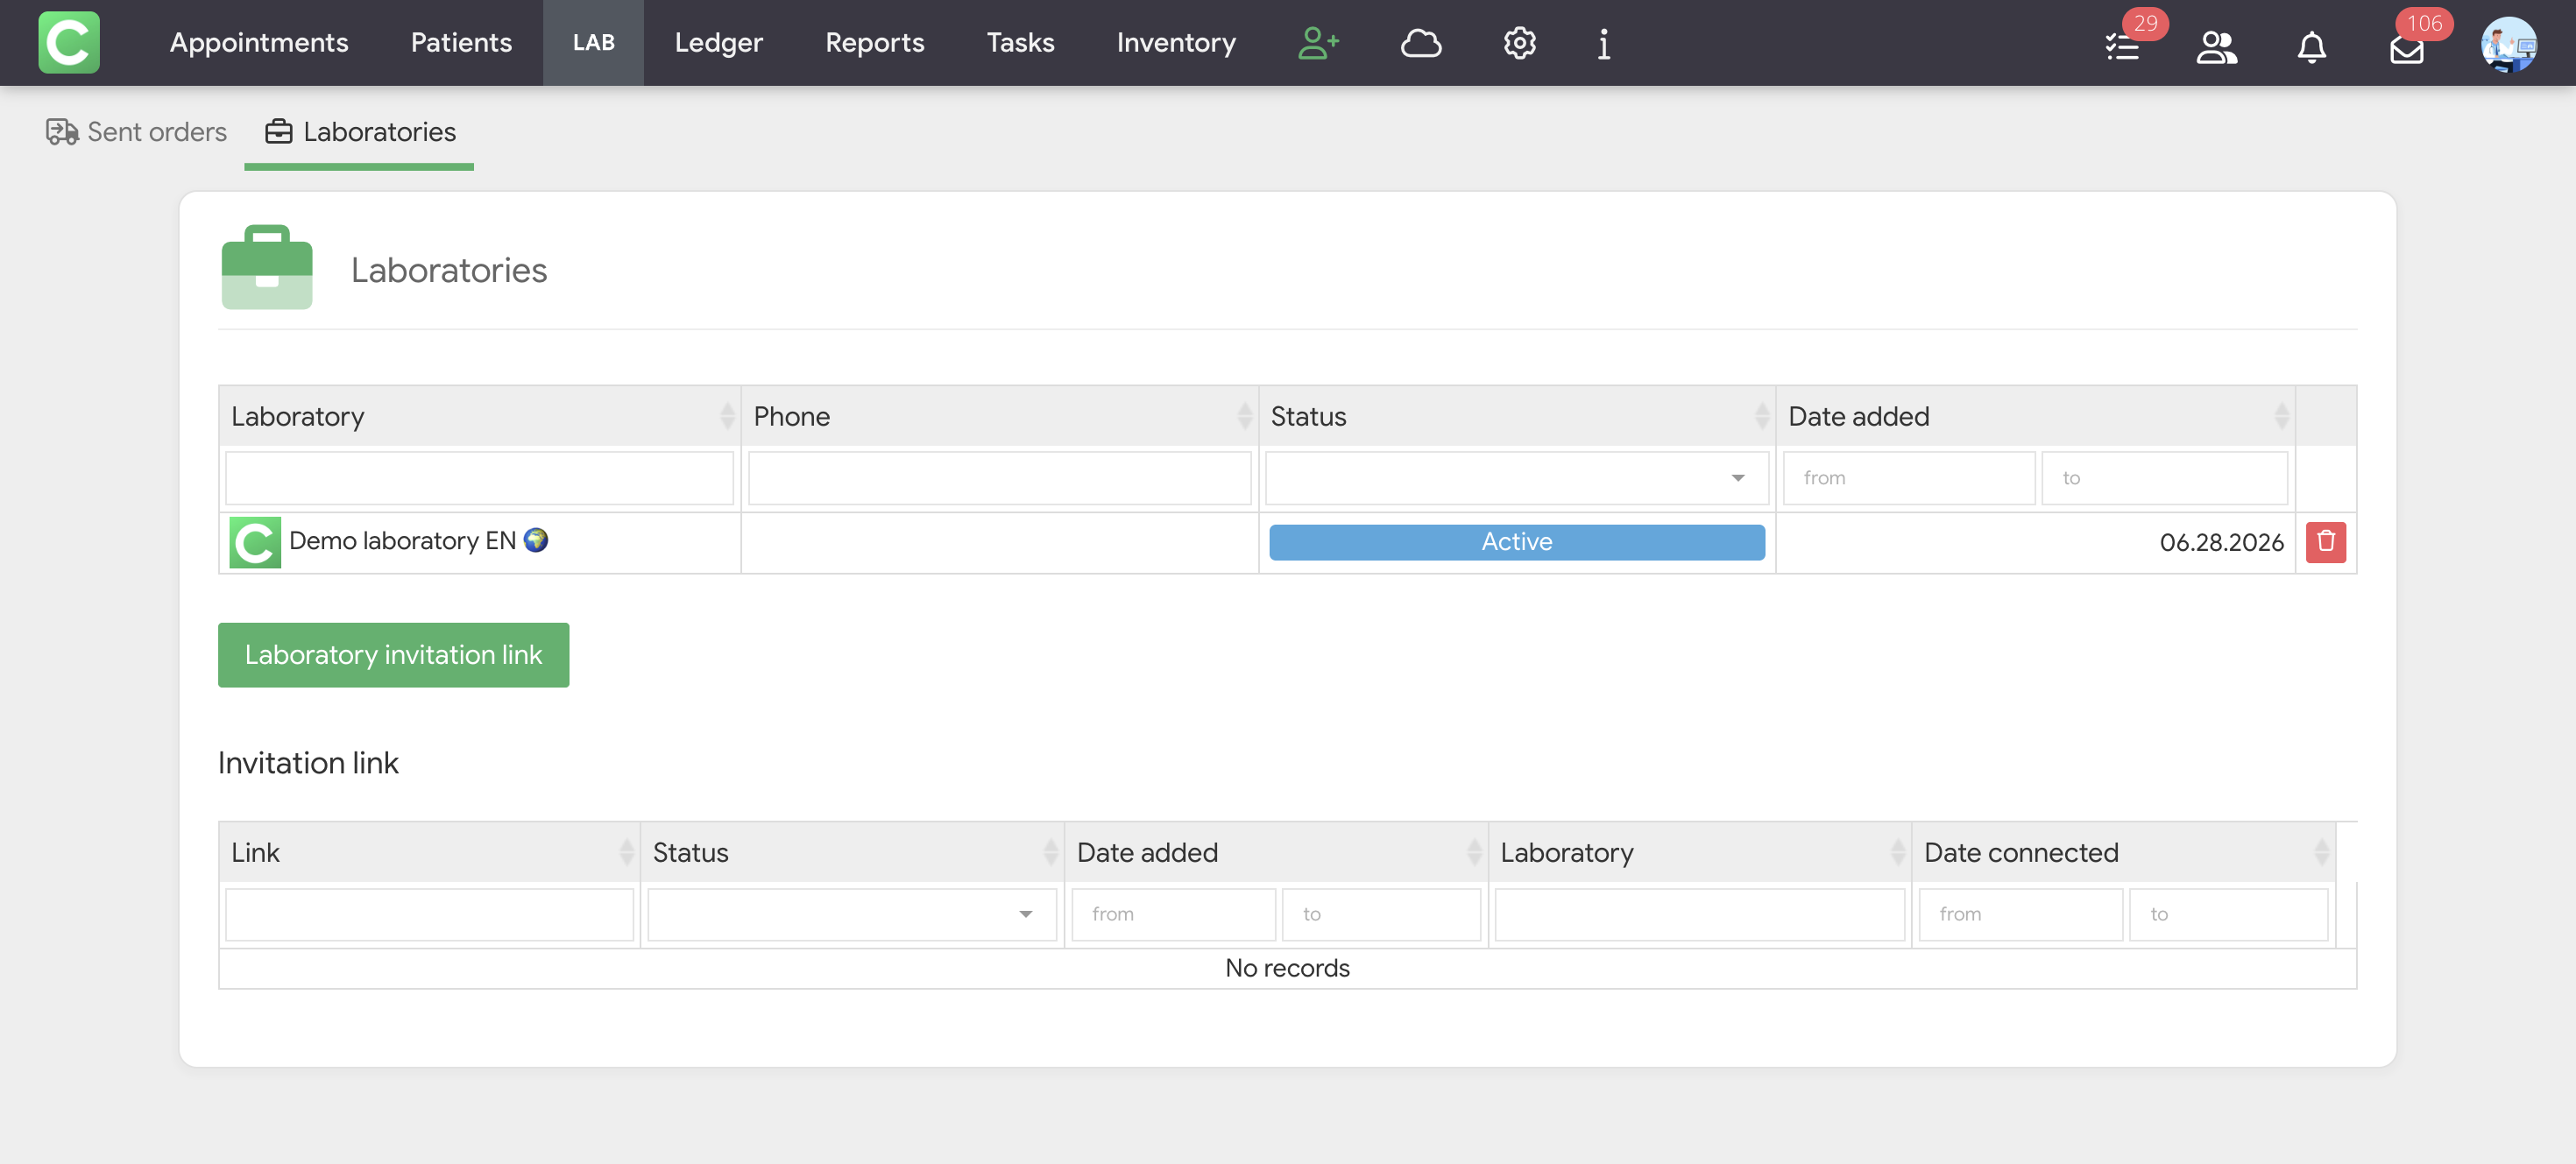Click the Active status badge
The width and height of the screenshot is (2576, 1164).
click(1516, 542)
